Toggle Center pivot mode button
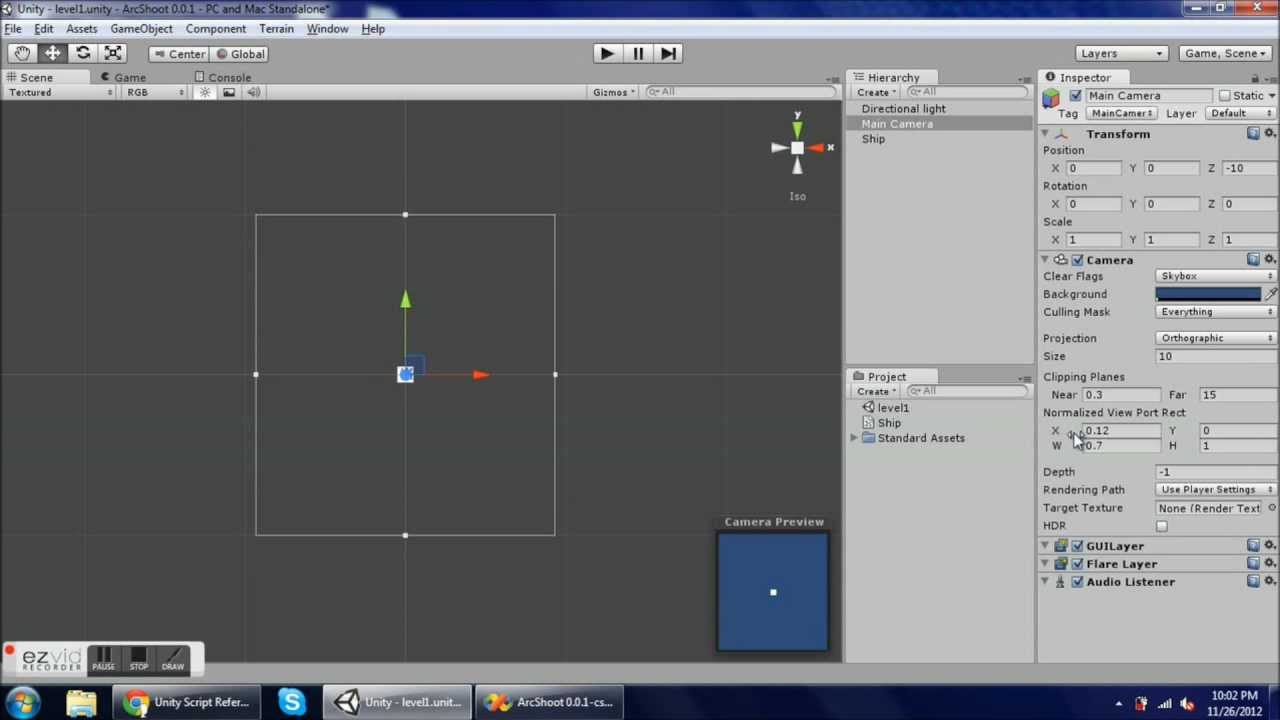 point(179,54)
